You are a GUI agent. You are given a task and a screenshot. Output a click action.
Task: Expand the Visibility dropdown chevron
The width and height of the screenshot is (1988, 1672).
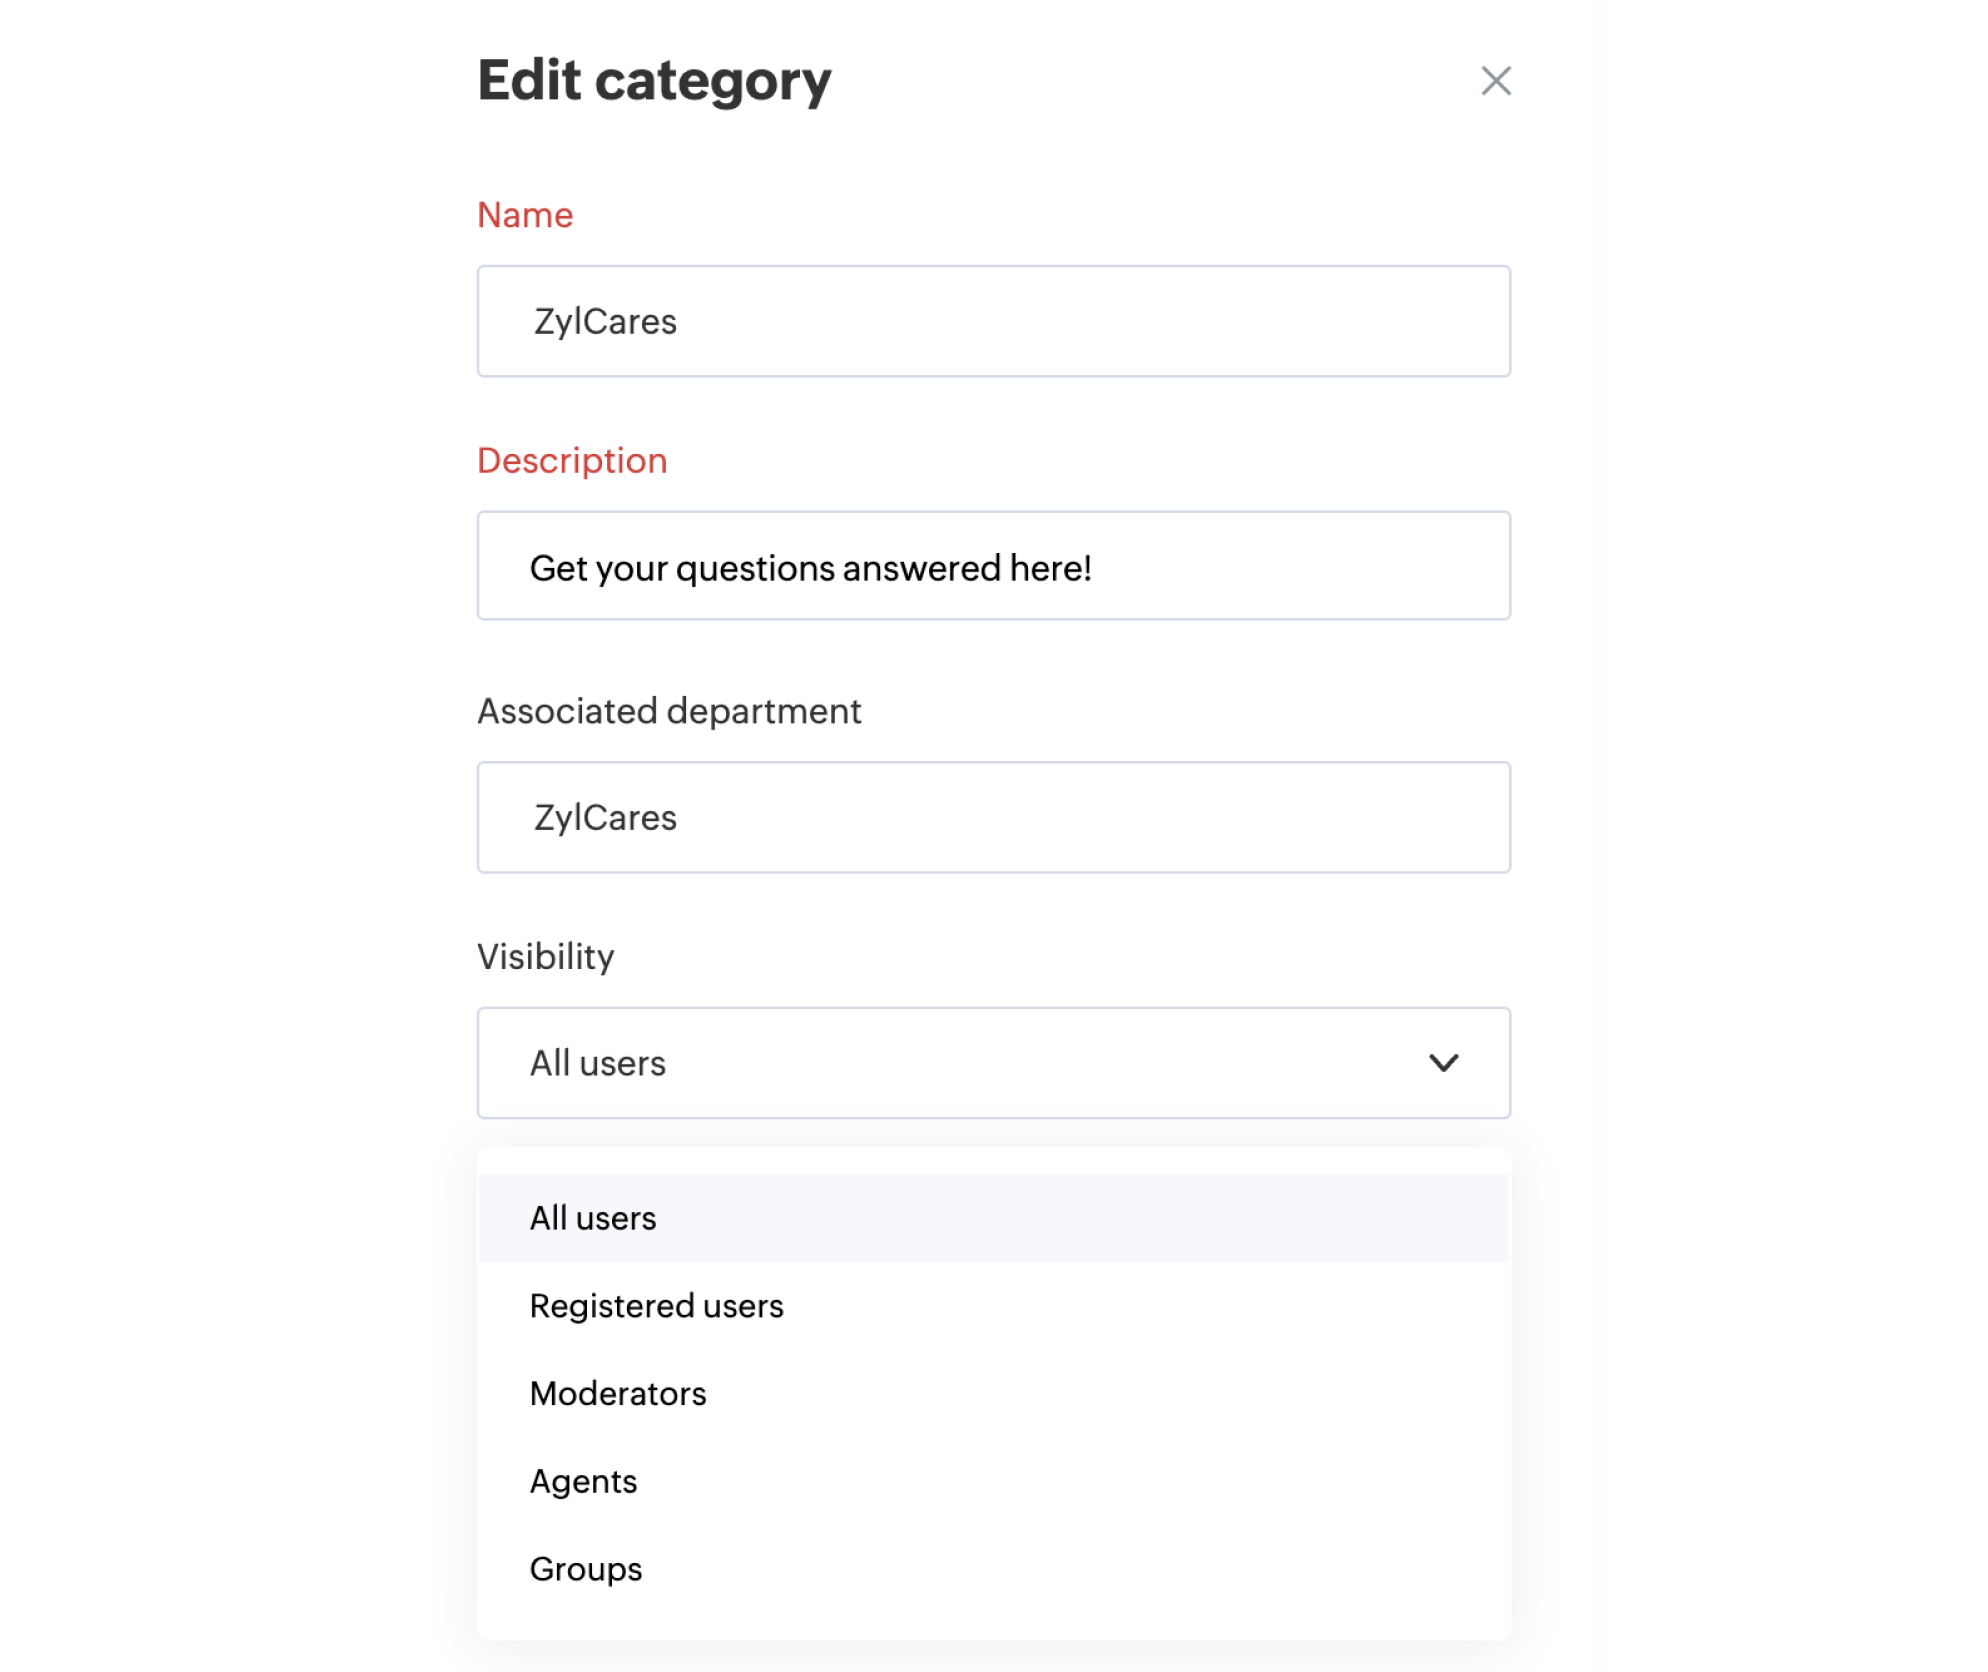click(1443, 1063)
